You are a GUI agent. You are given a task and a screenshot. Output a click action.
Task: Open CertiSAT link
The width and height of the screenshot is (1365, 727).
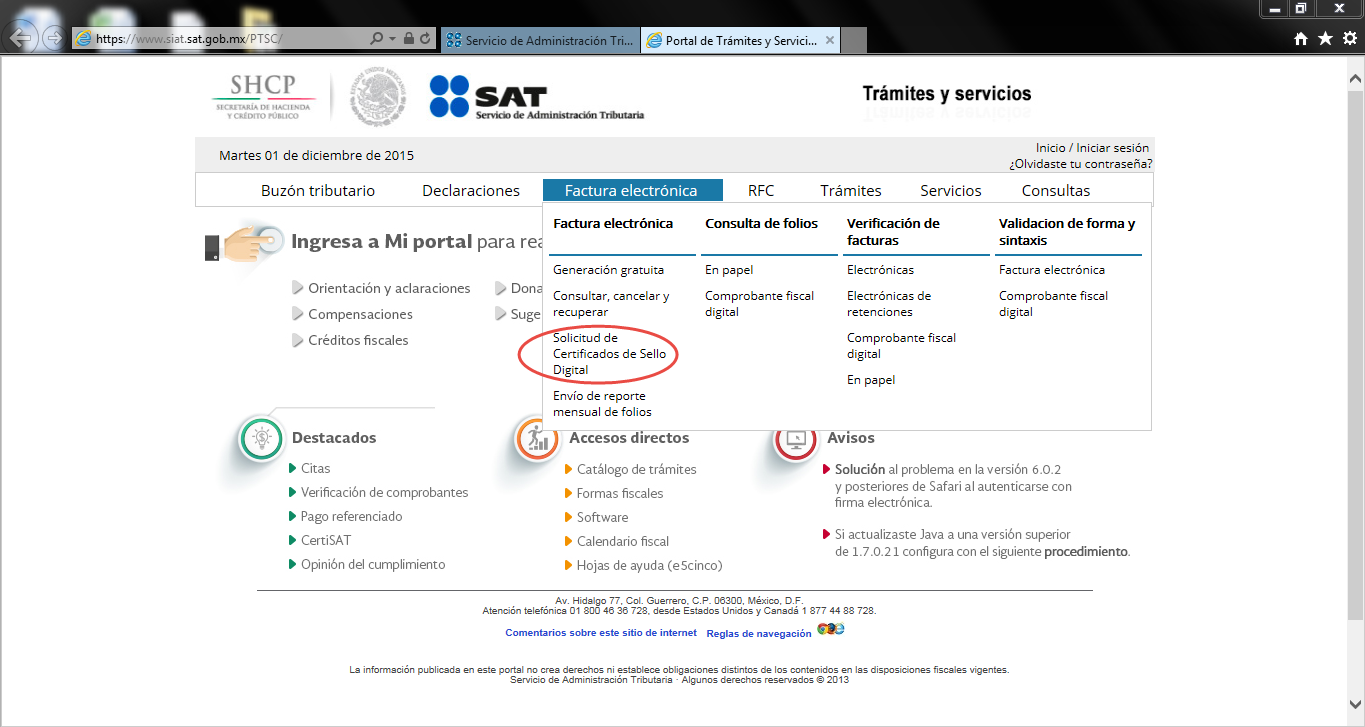(x=326, y=540)
